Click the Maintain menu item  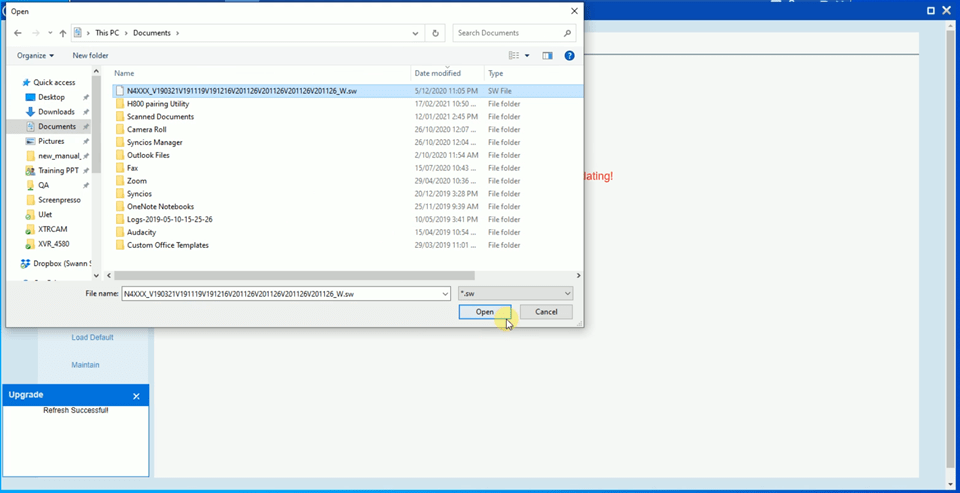click(x=85, y=365)
